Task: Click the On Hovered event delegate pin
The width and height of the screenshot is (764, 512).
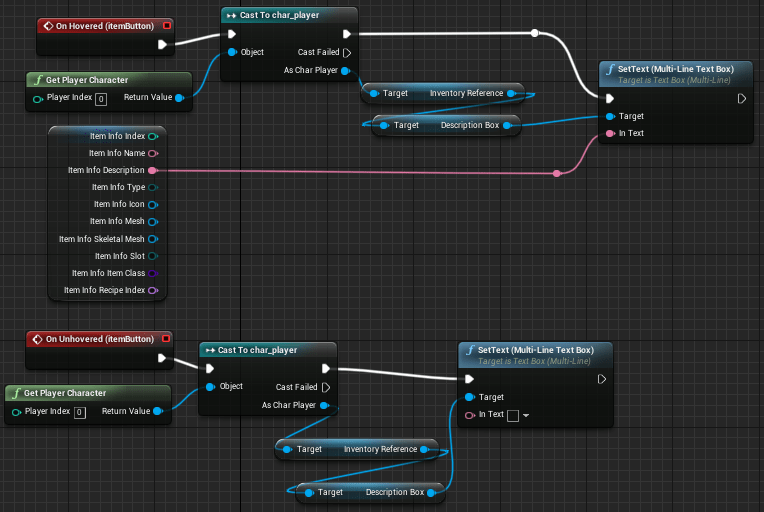Action: tap(166, 24)
